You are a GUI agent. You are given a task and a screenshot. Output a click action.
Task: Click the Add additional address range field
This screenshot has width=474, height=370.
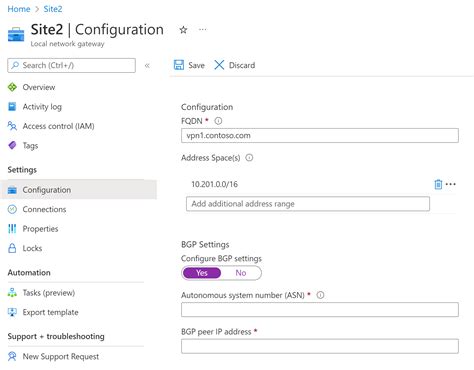click(x=308, y=204)
